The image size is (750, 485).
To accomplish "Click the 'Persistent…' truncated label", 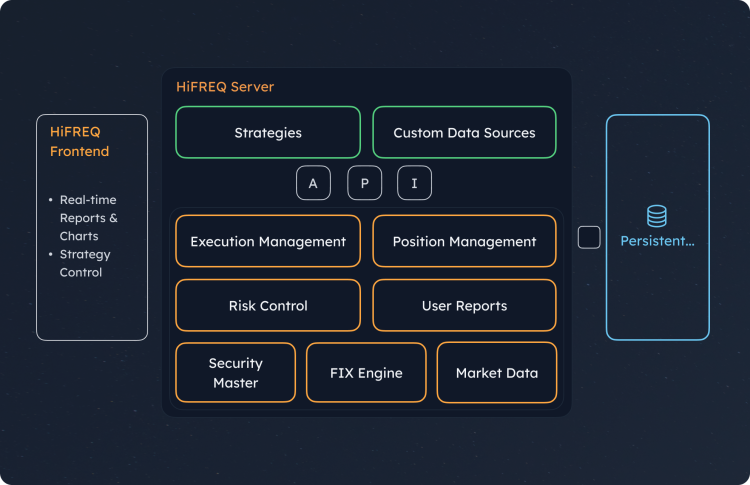I will (x=657, y=241).
